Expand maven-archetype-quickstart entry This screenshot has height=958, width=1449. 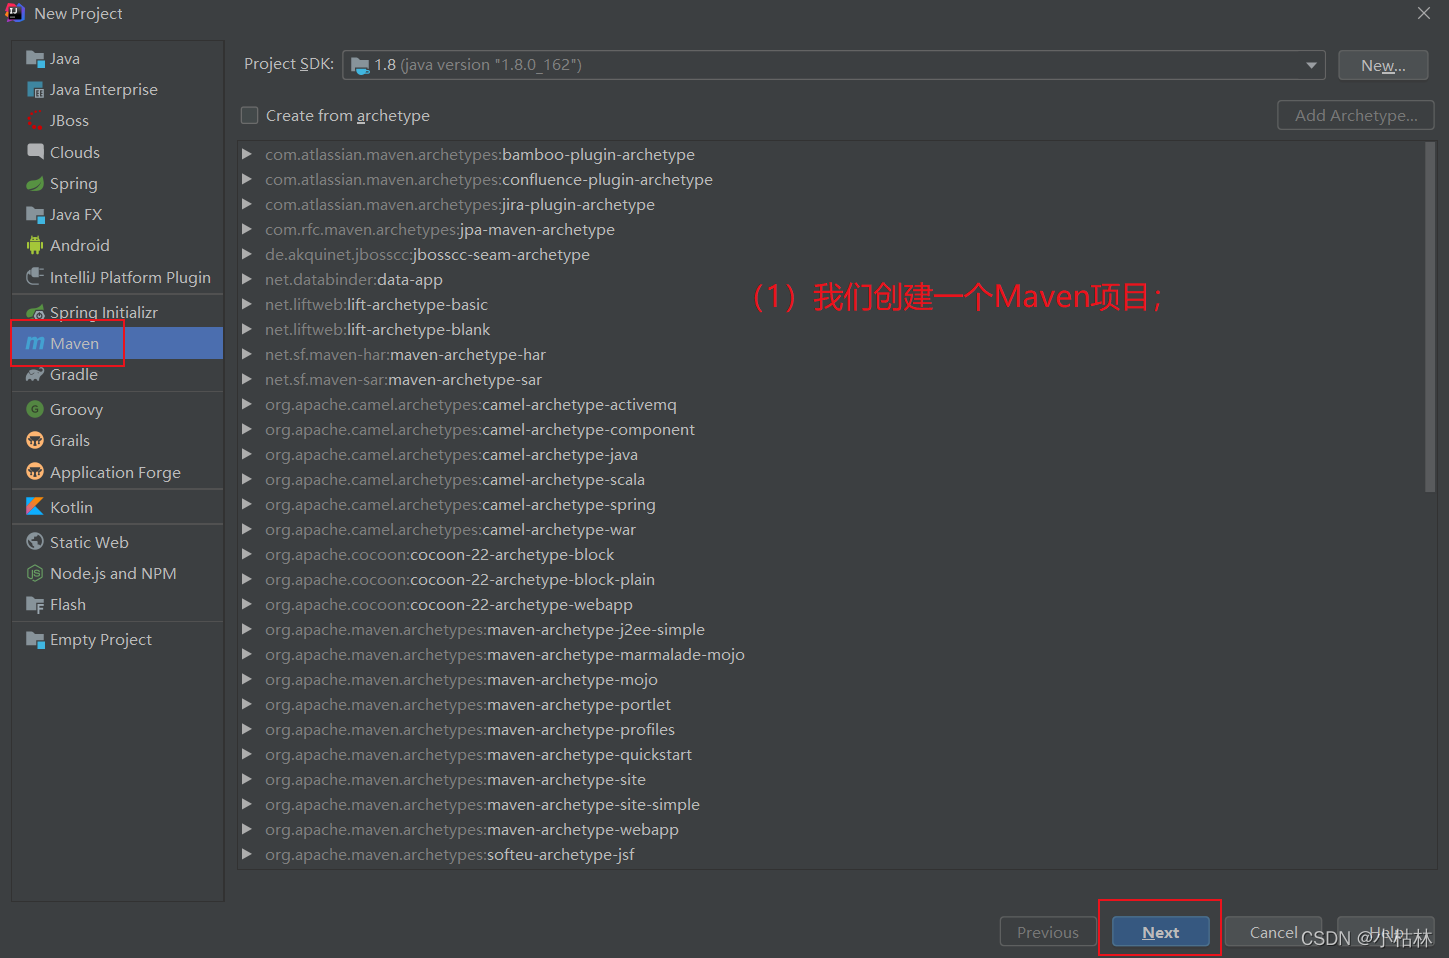pos(247,755)
